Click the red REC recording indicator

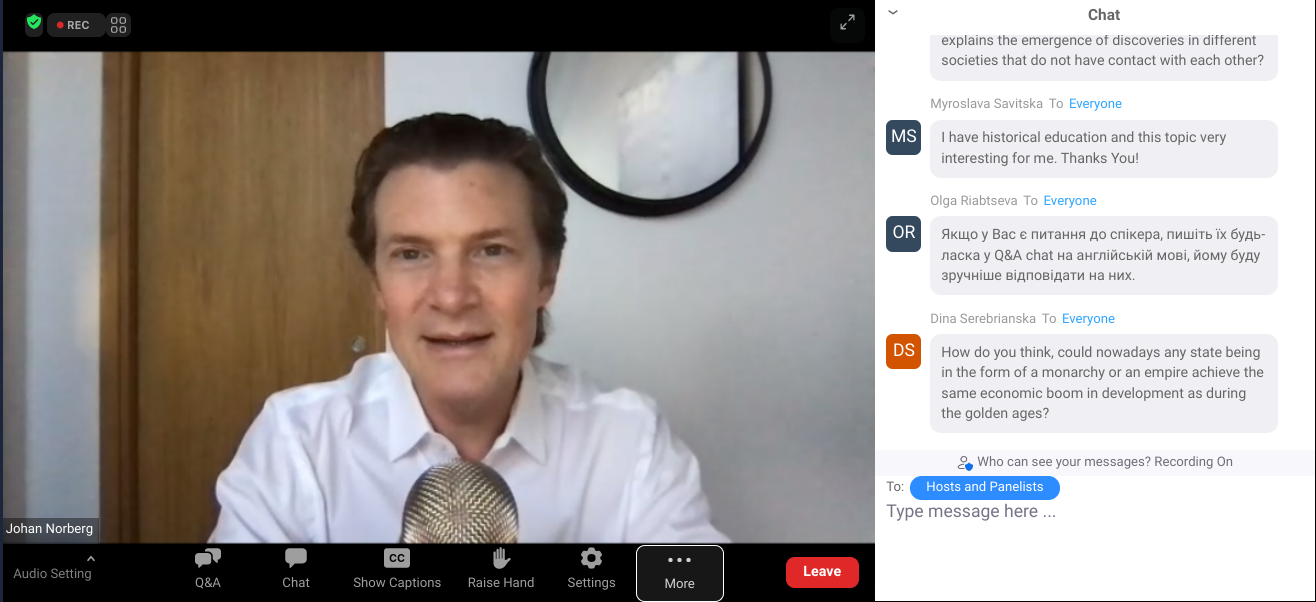click(x=75, y=25)
